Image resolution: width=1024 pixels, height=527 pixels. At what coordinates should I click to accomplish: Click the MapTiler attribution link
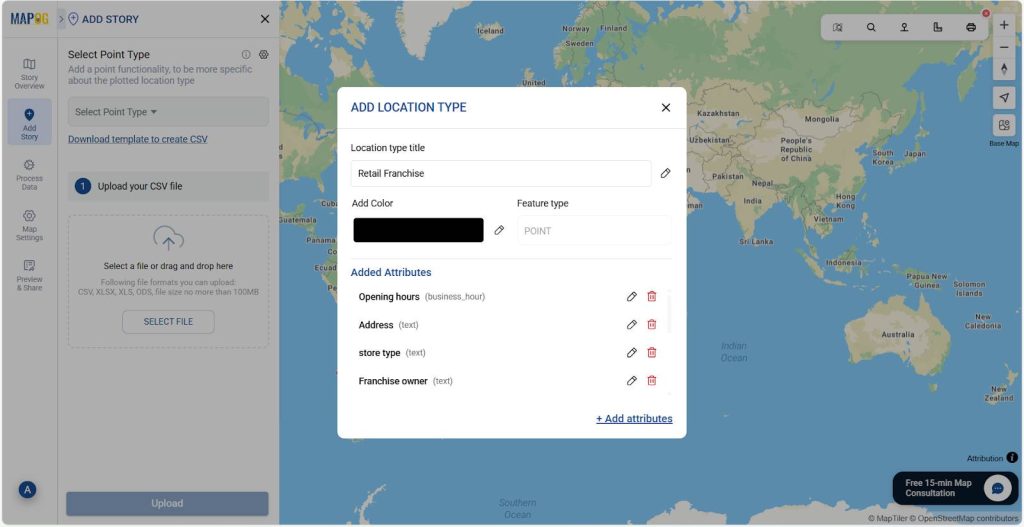coord(888,519)
